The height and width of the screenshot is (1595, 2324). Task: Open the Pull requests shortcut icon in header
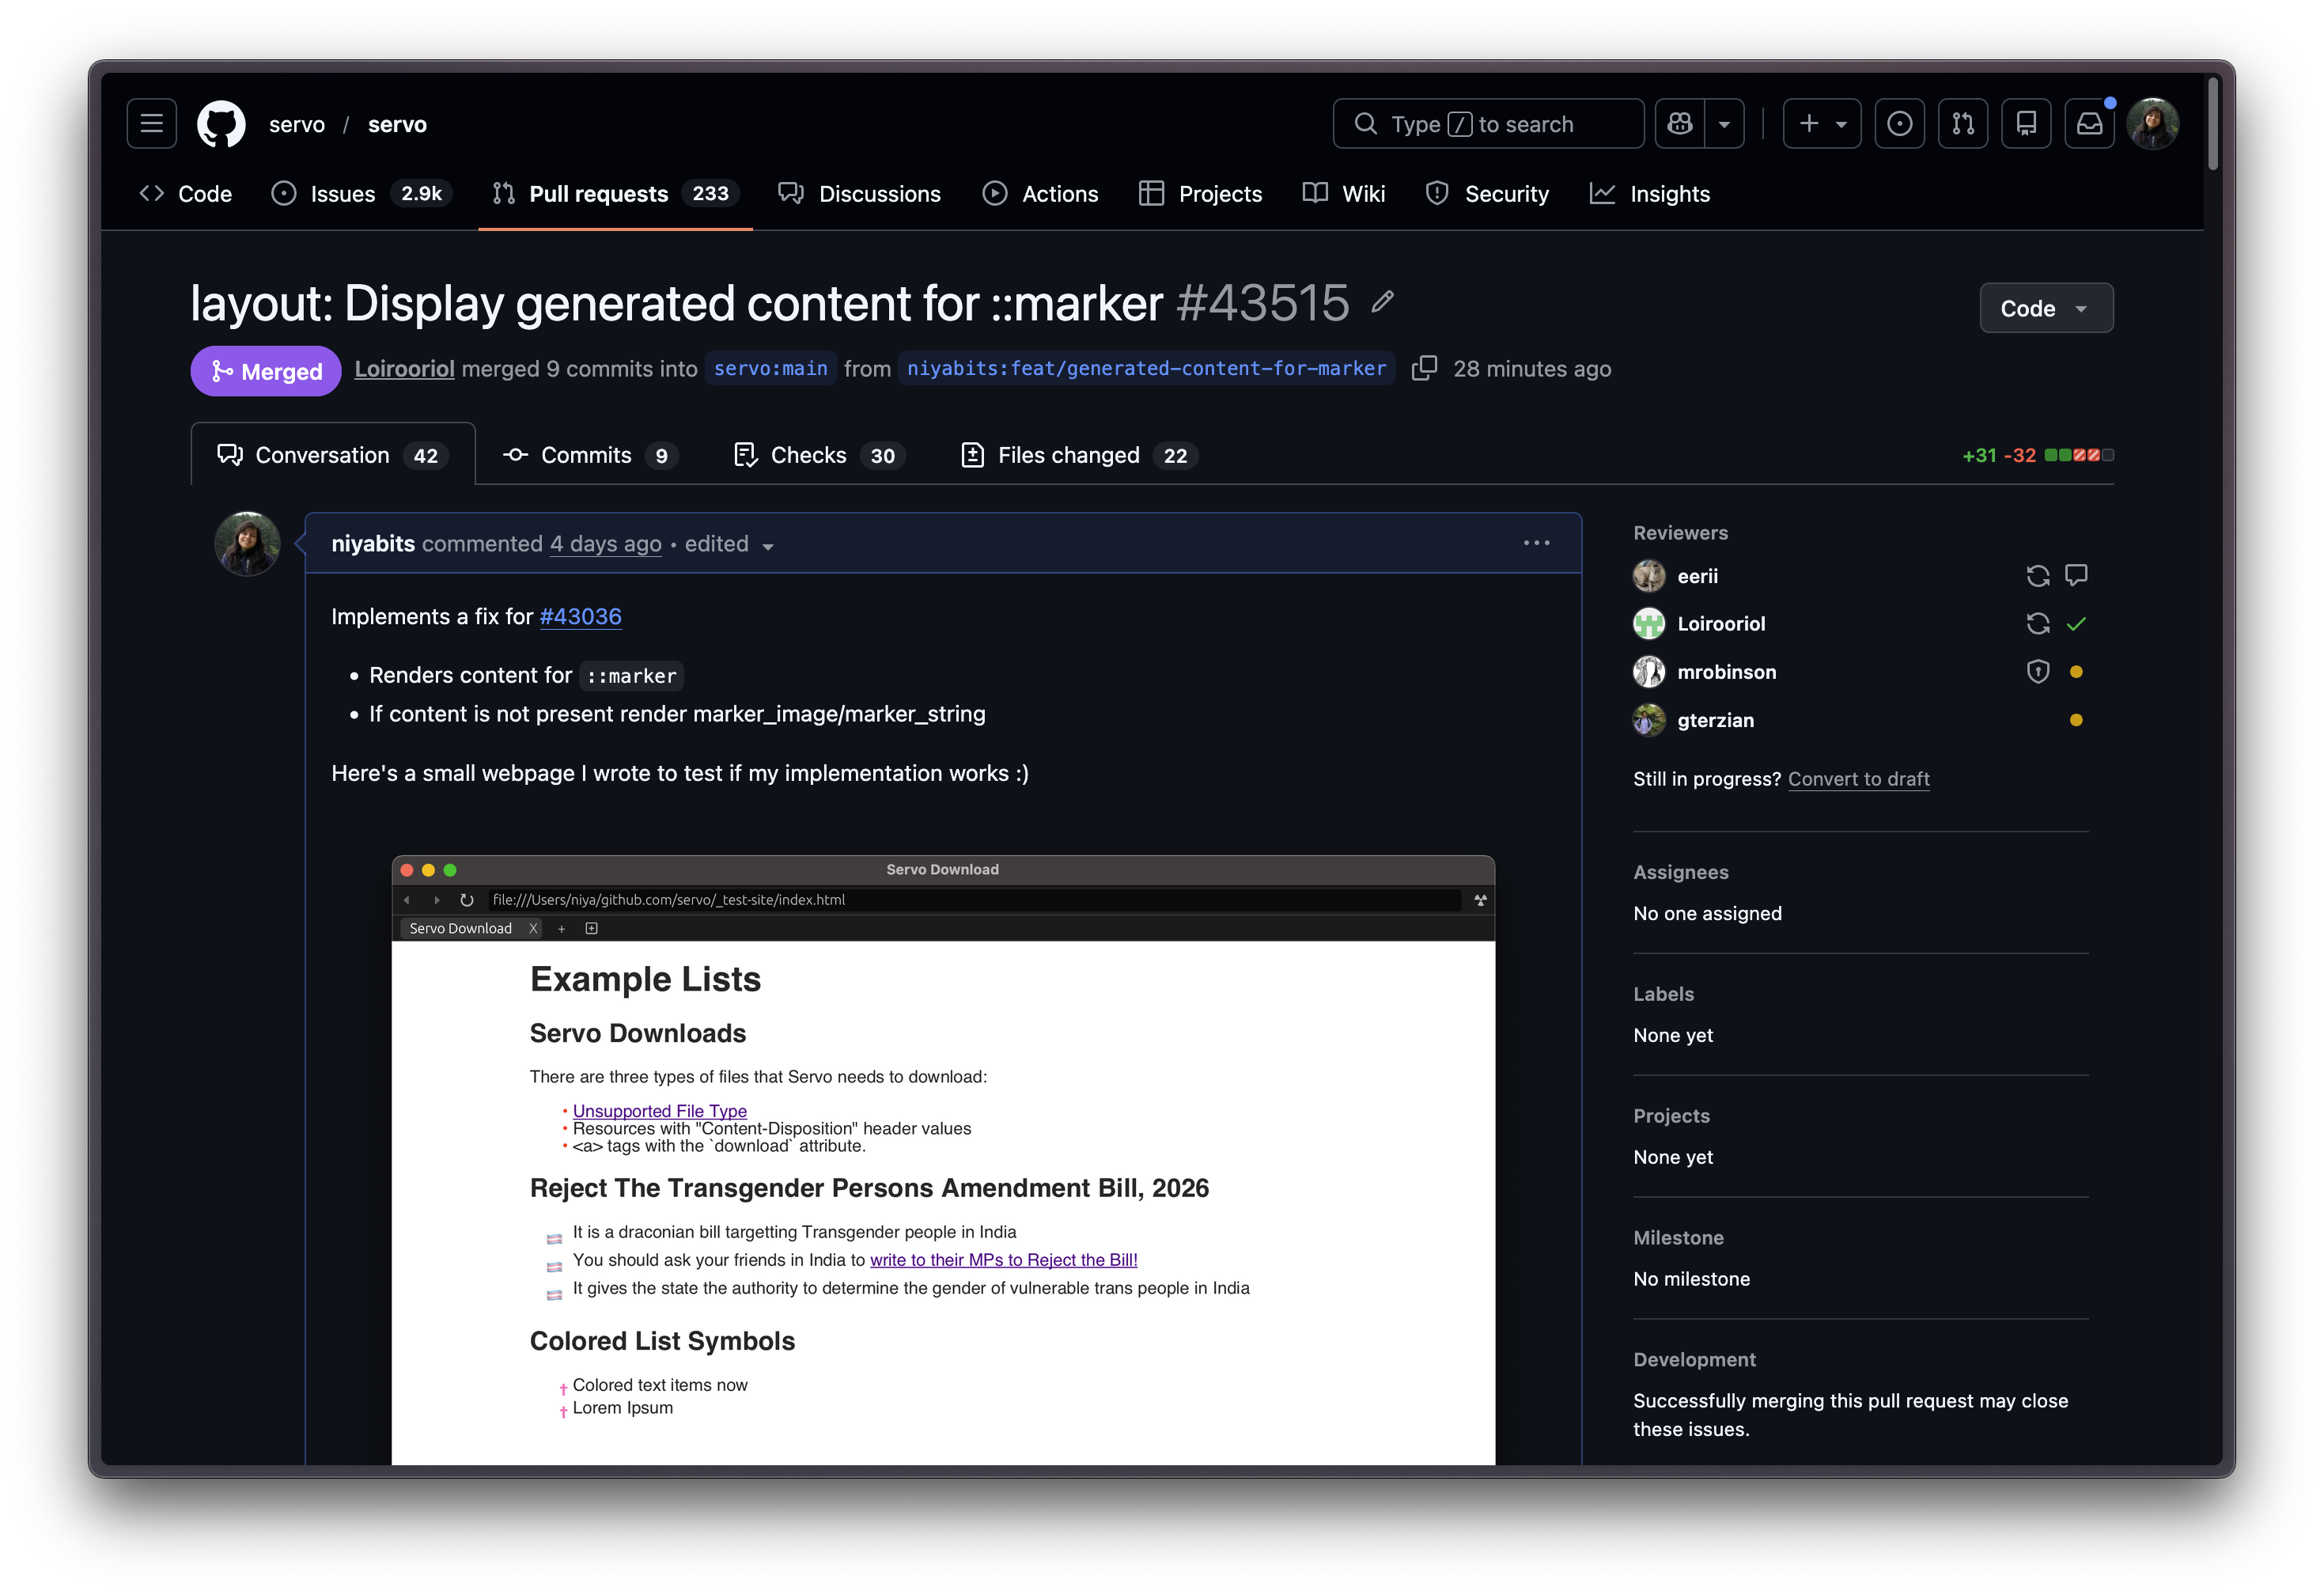click(1963, 124)
